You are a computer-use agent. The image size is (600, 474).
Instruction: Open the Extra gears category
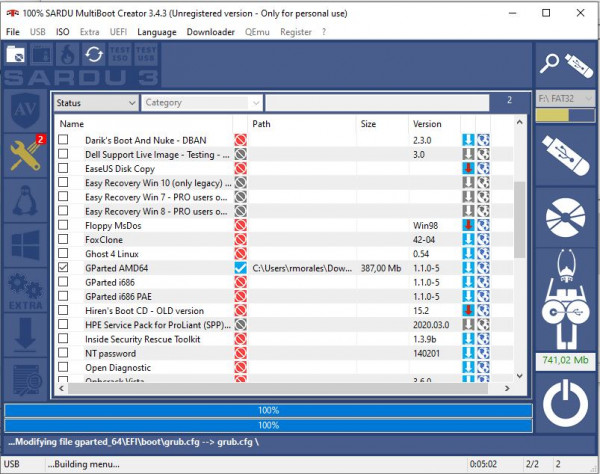(x=25, y=290)
